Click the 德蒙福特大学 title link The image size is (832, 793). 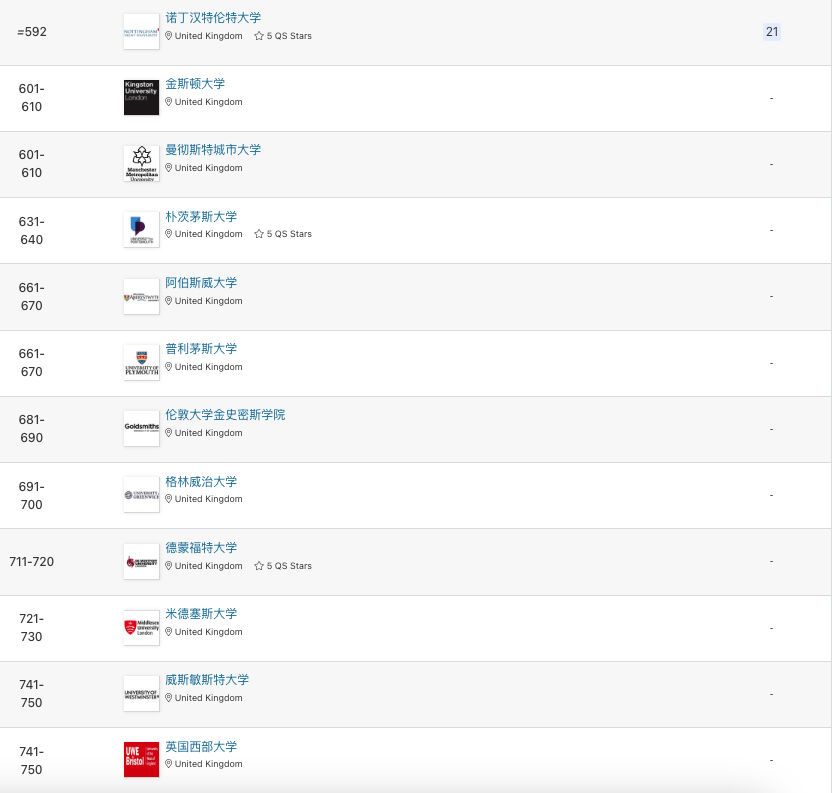click(x=201, y=547)
